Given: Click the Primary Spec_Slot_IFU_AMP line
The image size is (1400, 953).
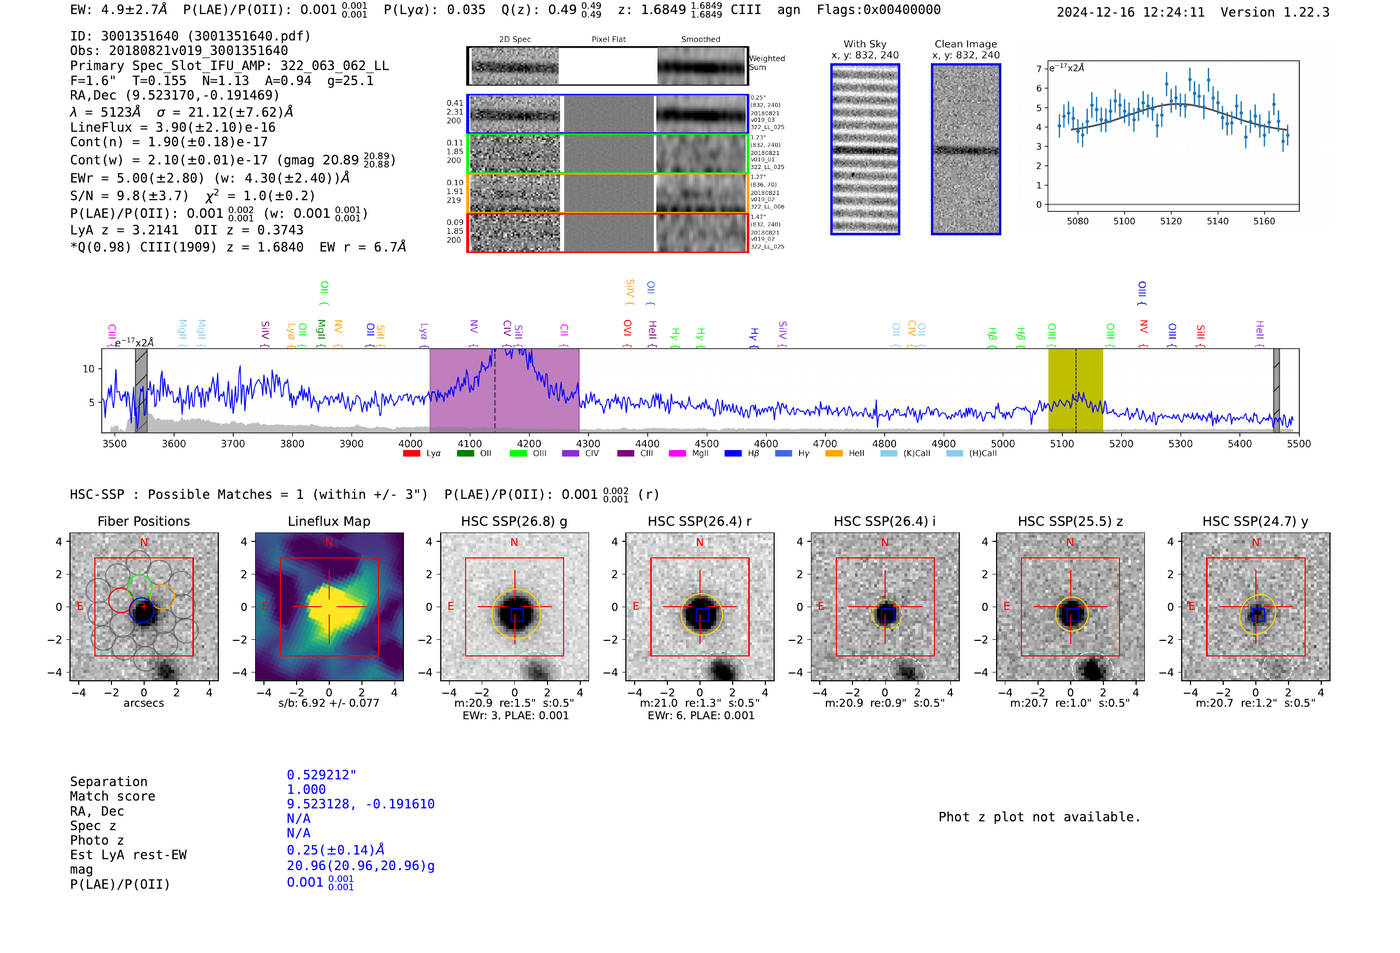Looking at the screenshot, I should [230, 66].
